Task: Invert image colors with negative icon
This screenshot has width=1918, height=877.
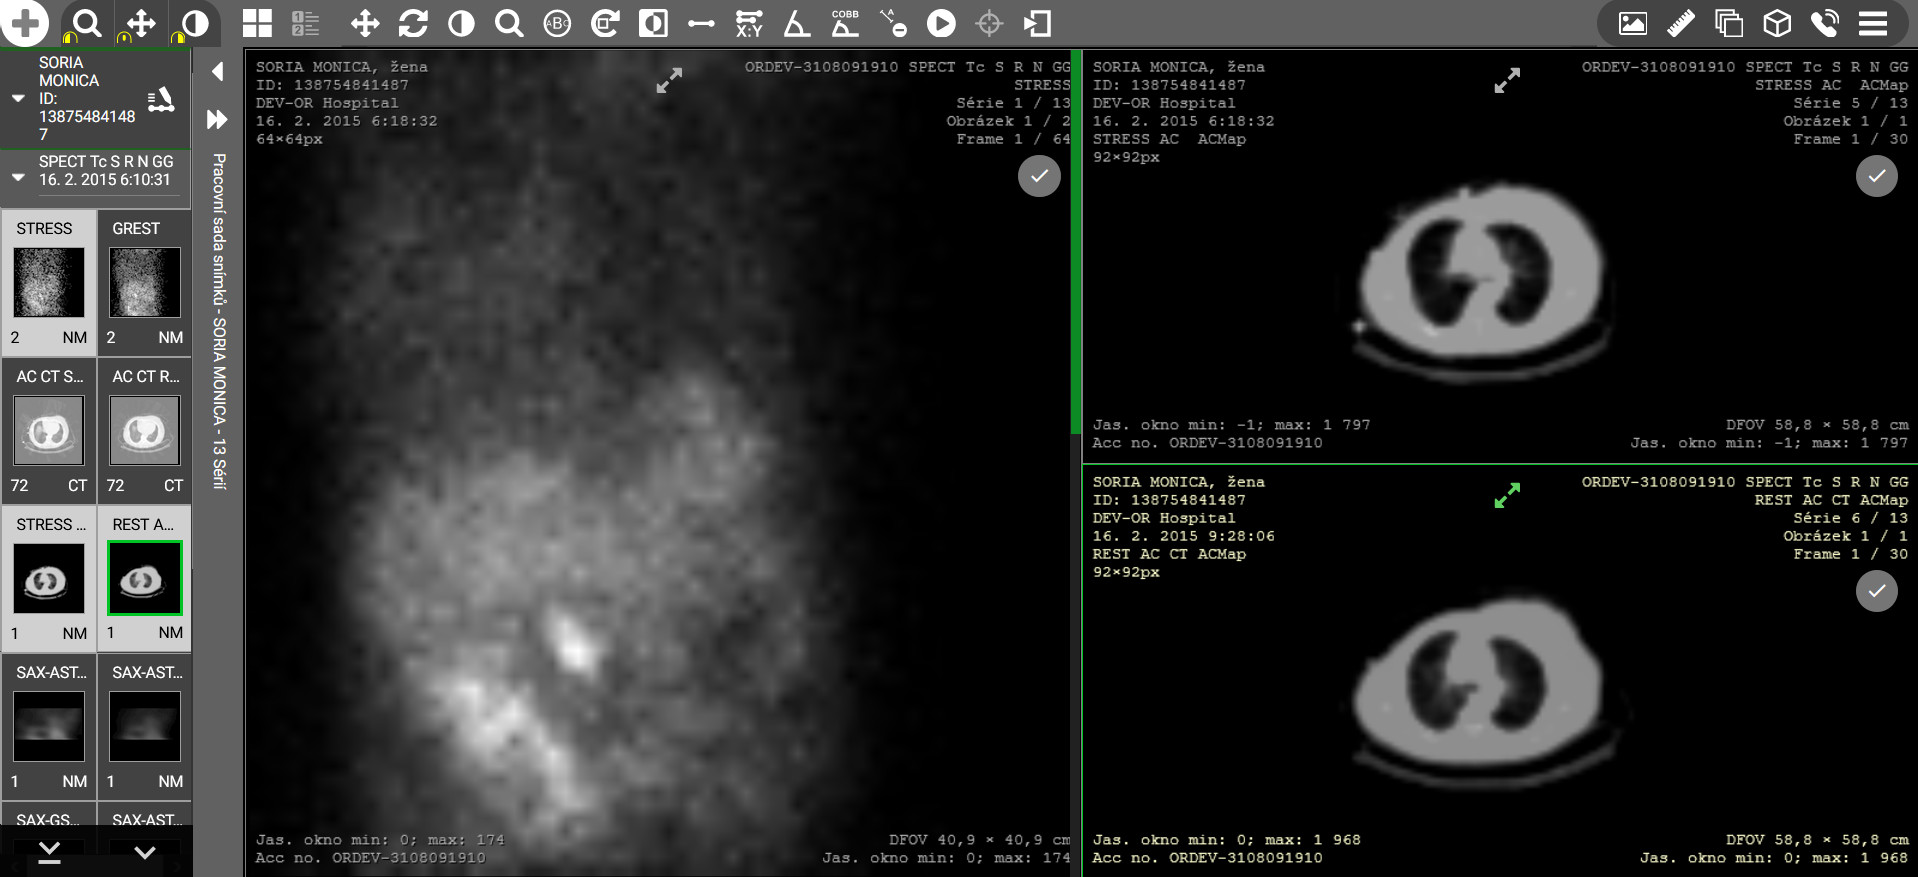Action: [653, 23]
